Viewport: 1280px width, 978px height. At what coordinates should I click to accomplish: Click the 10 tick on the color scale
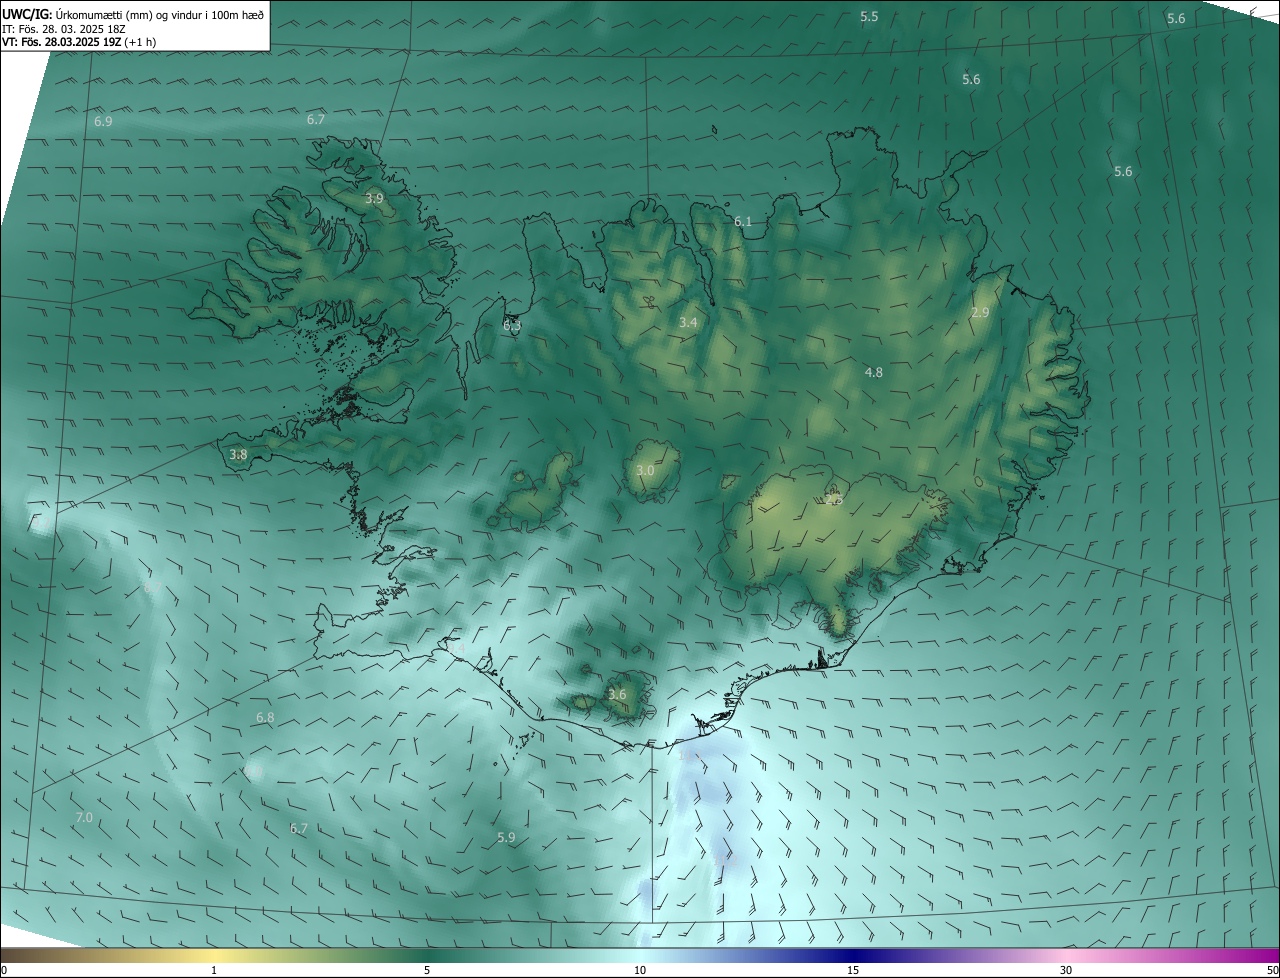click(640, 970)
